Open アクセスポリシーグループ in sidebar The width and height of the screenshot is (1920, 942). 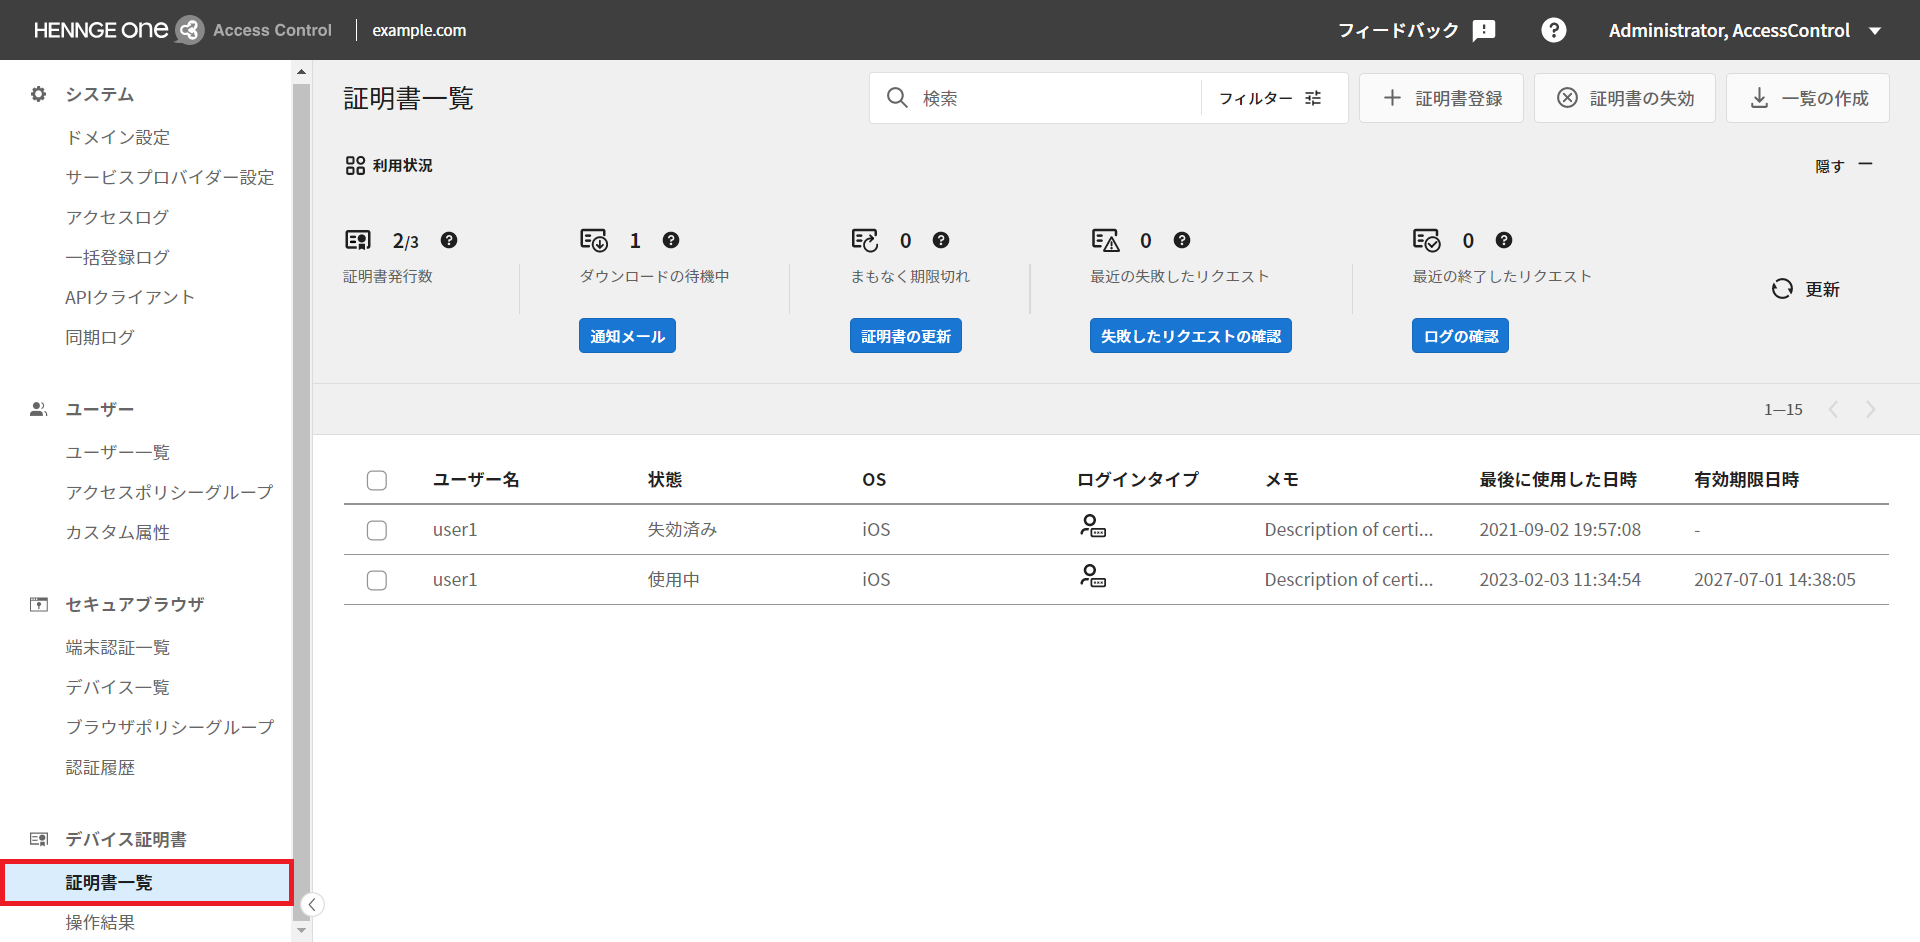tap(169, 492)
